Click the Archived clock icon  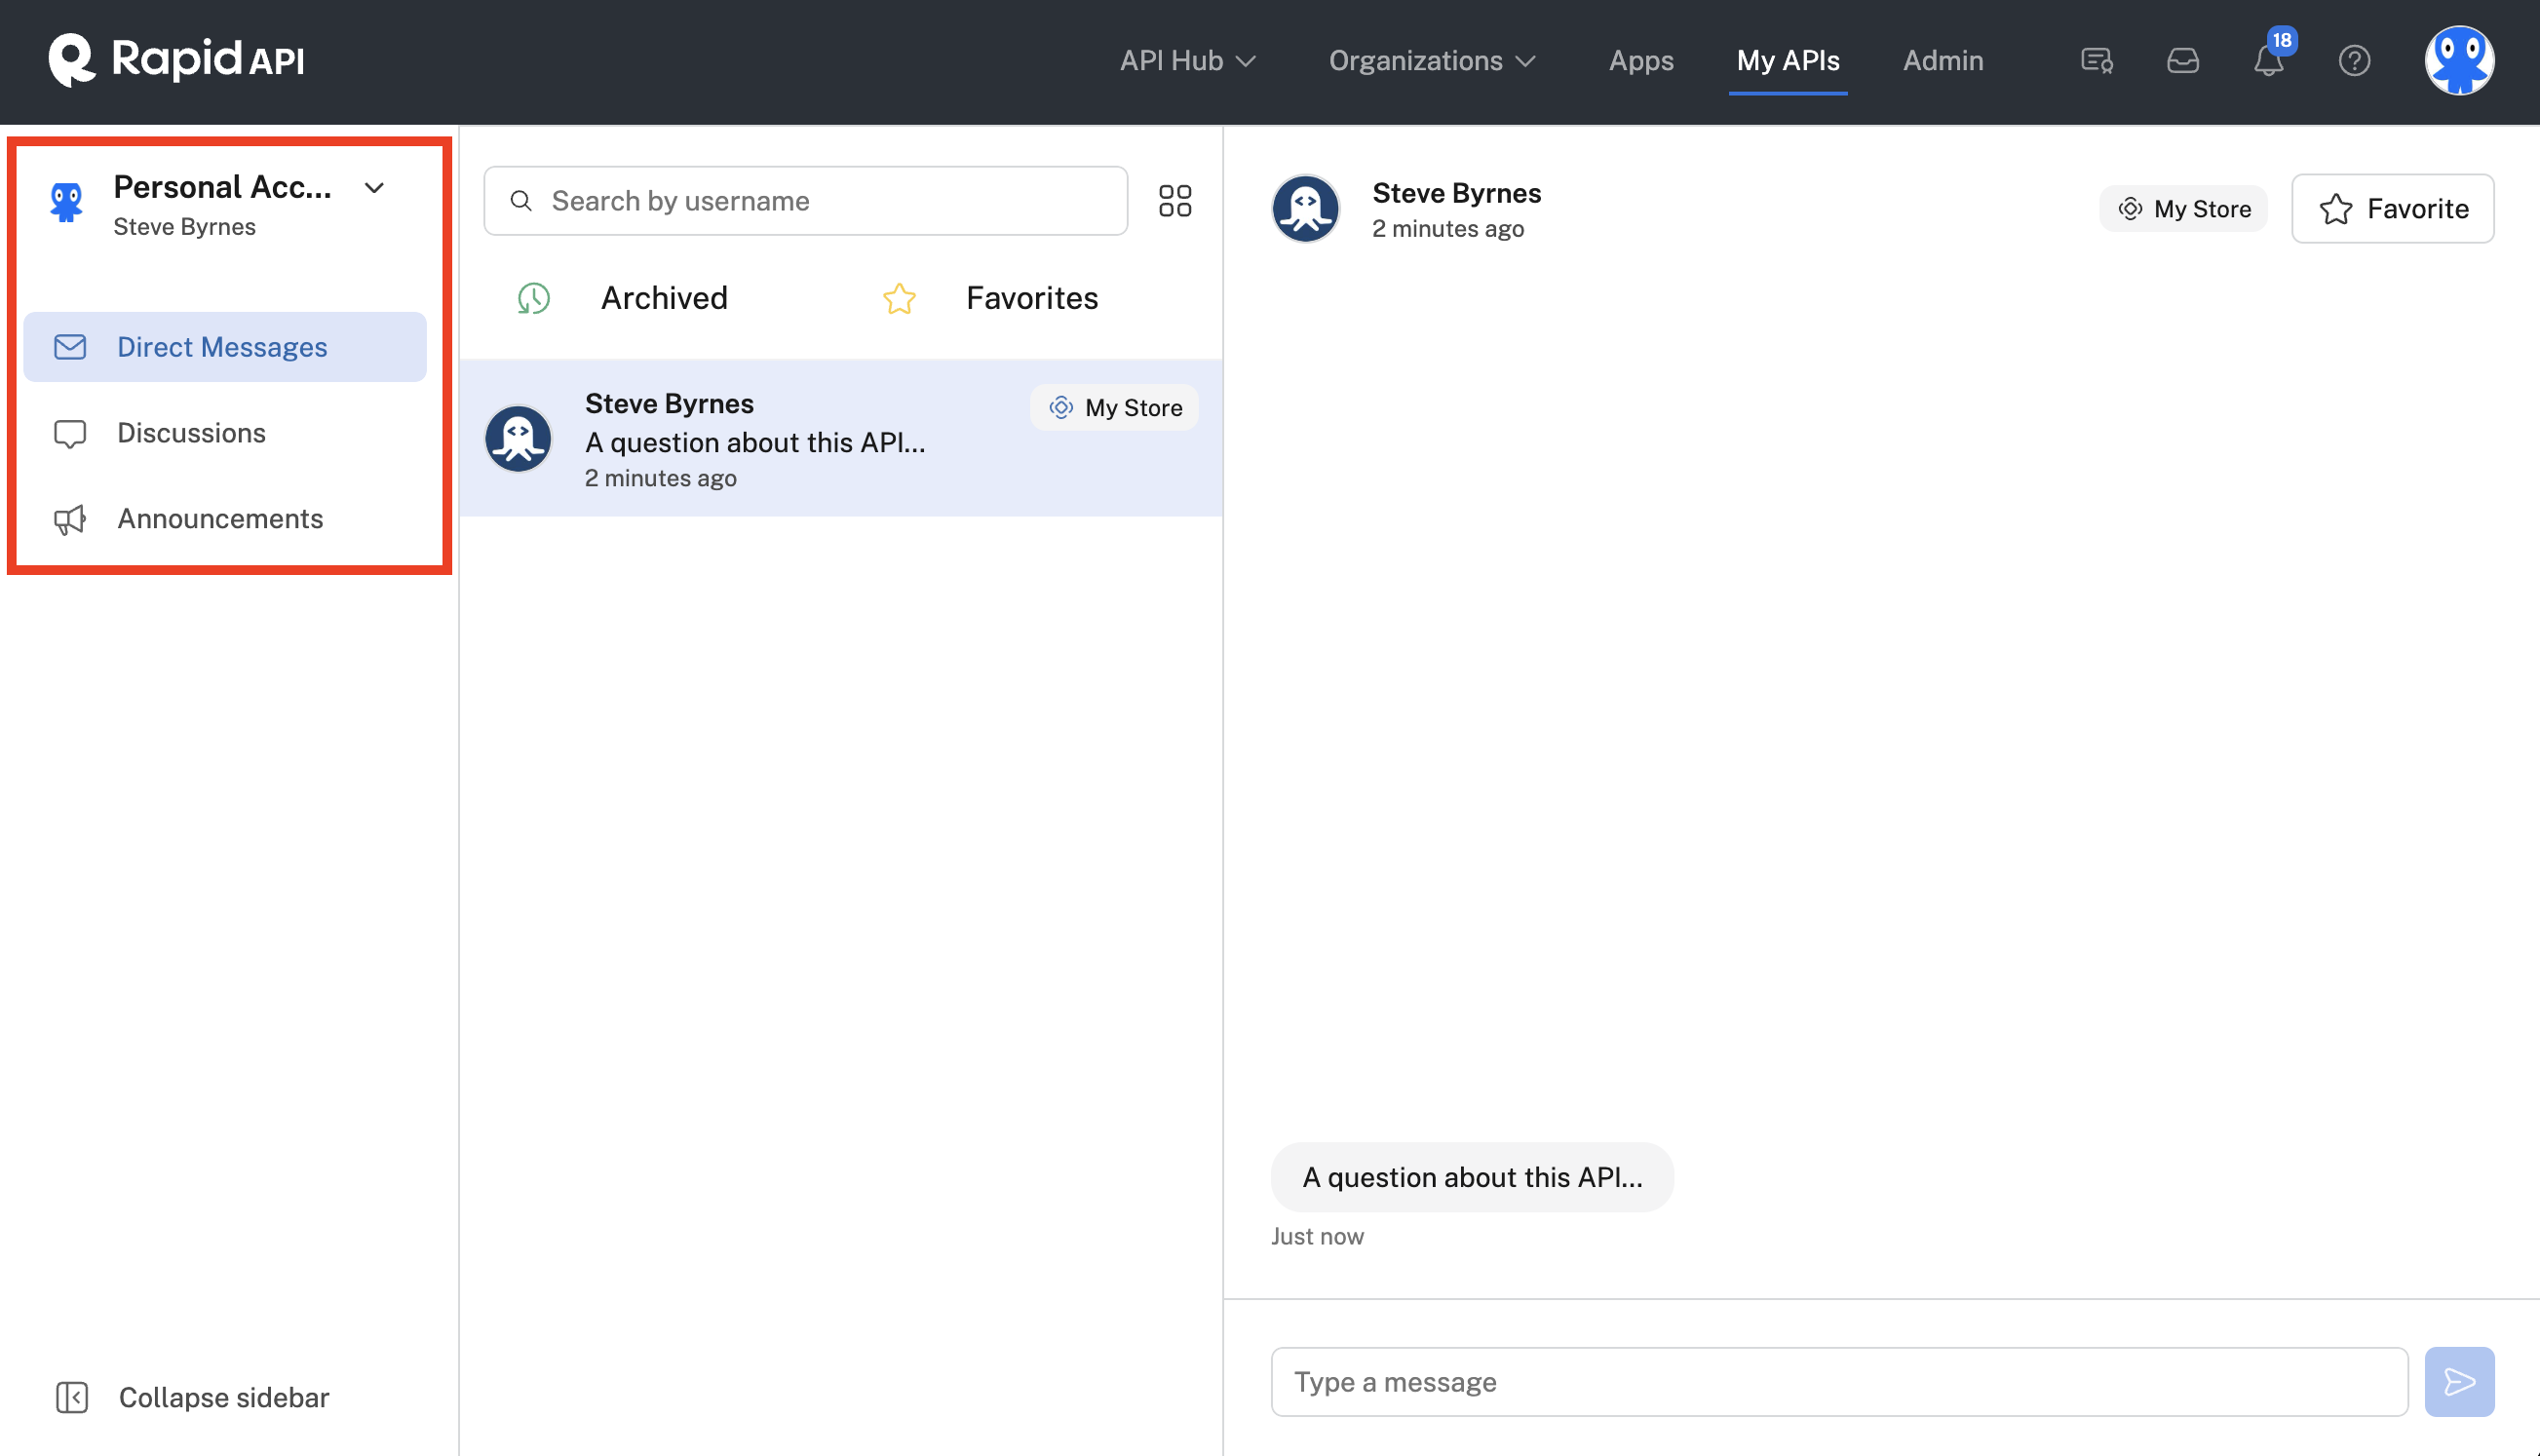click(533, 298)
